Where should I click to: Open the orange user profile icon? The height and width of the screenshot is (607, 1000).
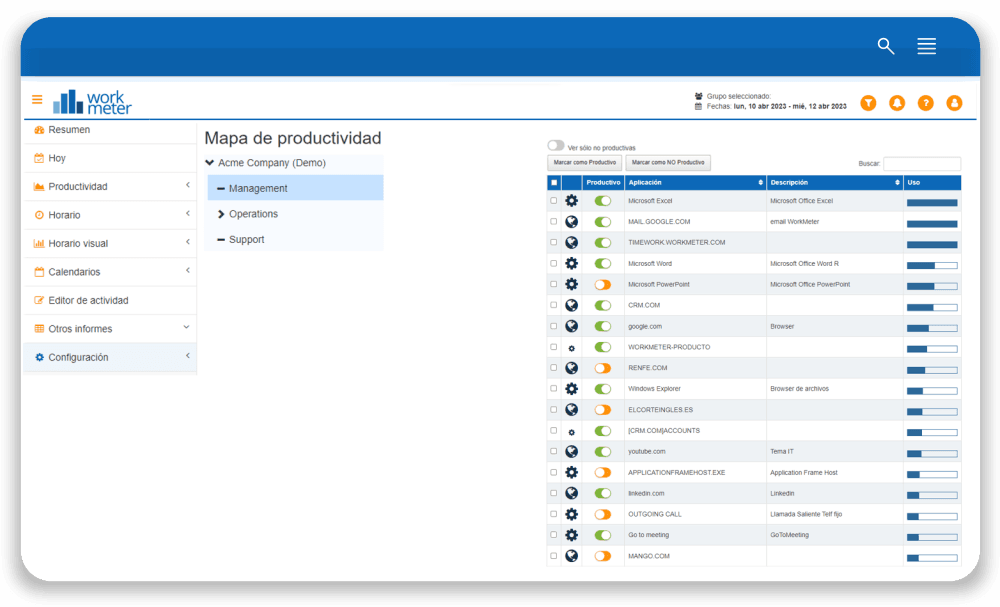tap(954, 103)
